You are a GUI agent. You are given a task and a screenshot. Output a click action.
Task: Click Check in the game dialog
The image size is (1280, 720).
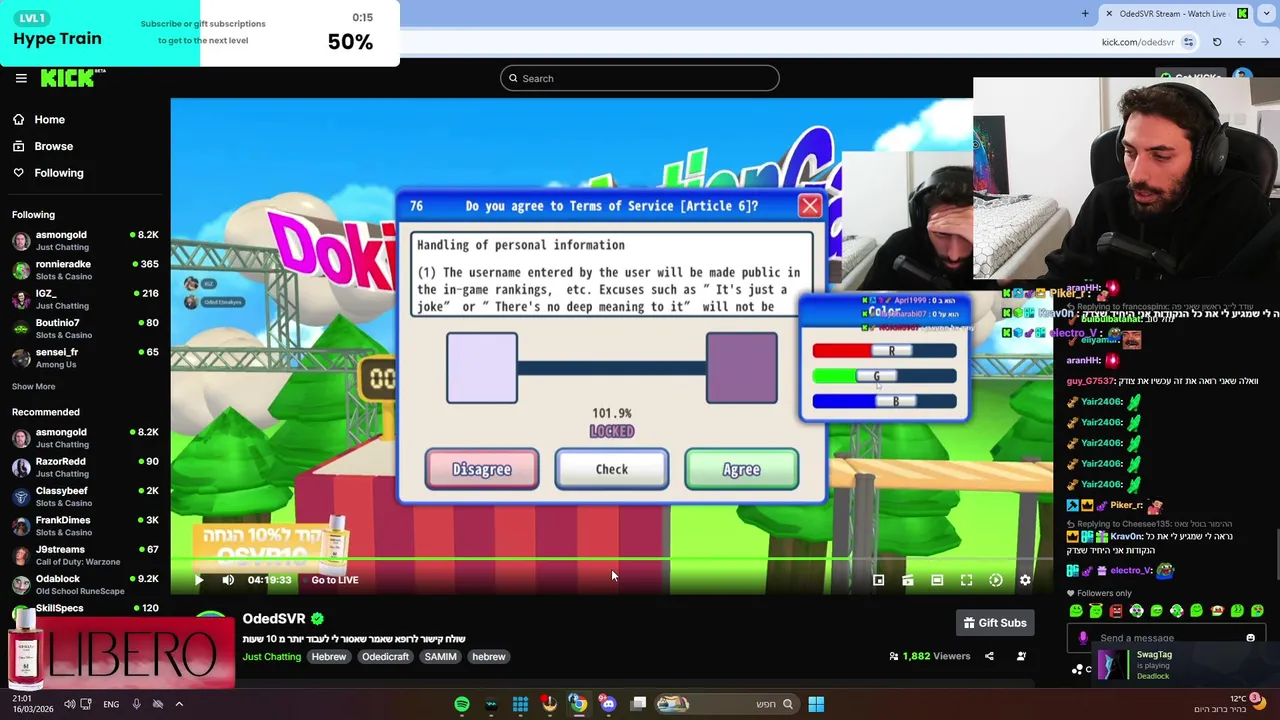[612, 470]
